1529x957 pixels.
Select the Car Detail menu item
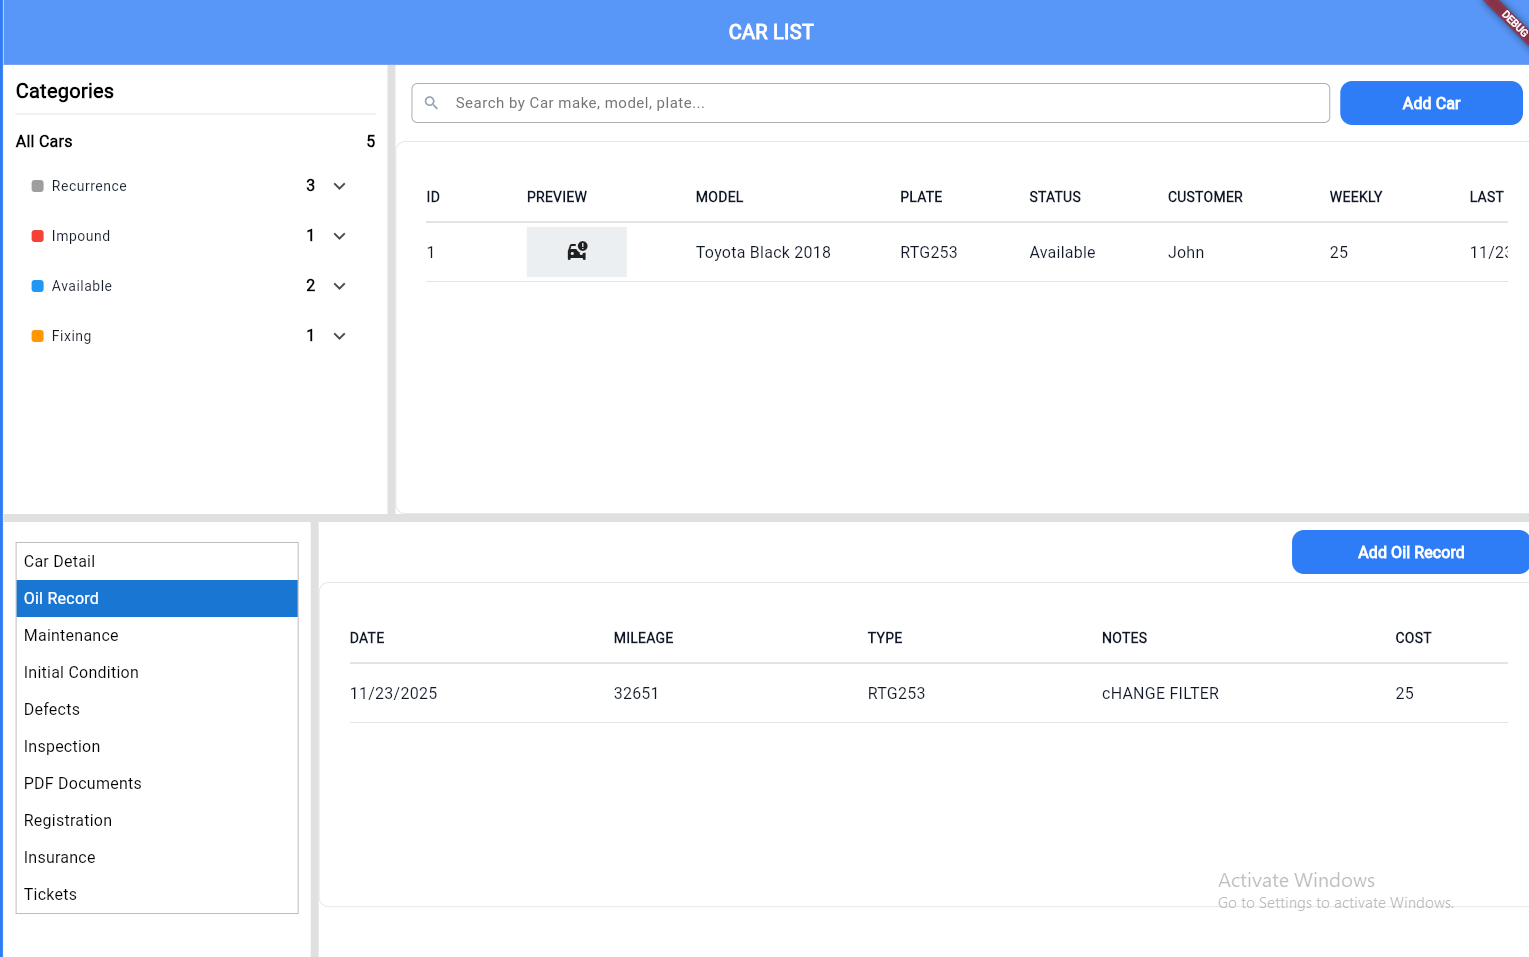click(157, 561)
